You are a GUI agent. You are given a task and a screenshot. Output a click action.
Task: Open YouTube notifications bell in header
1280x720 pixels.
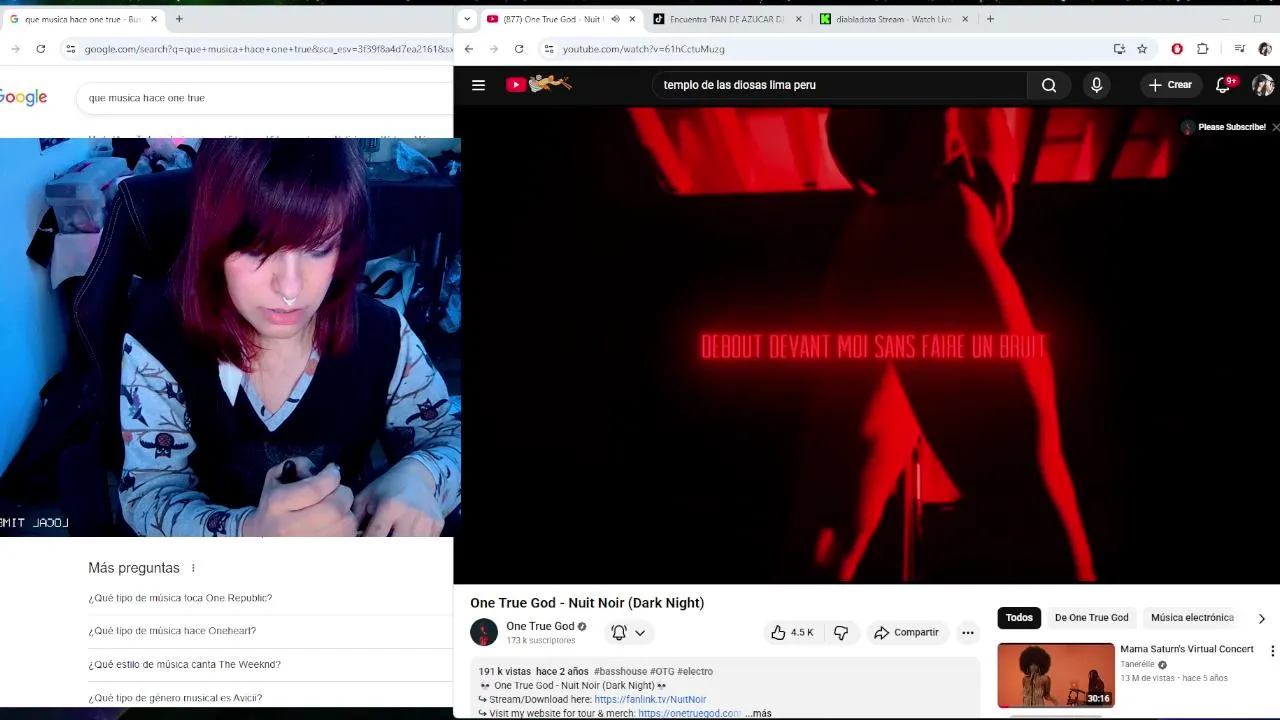(1223, 85)
